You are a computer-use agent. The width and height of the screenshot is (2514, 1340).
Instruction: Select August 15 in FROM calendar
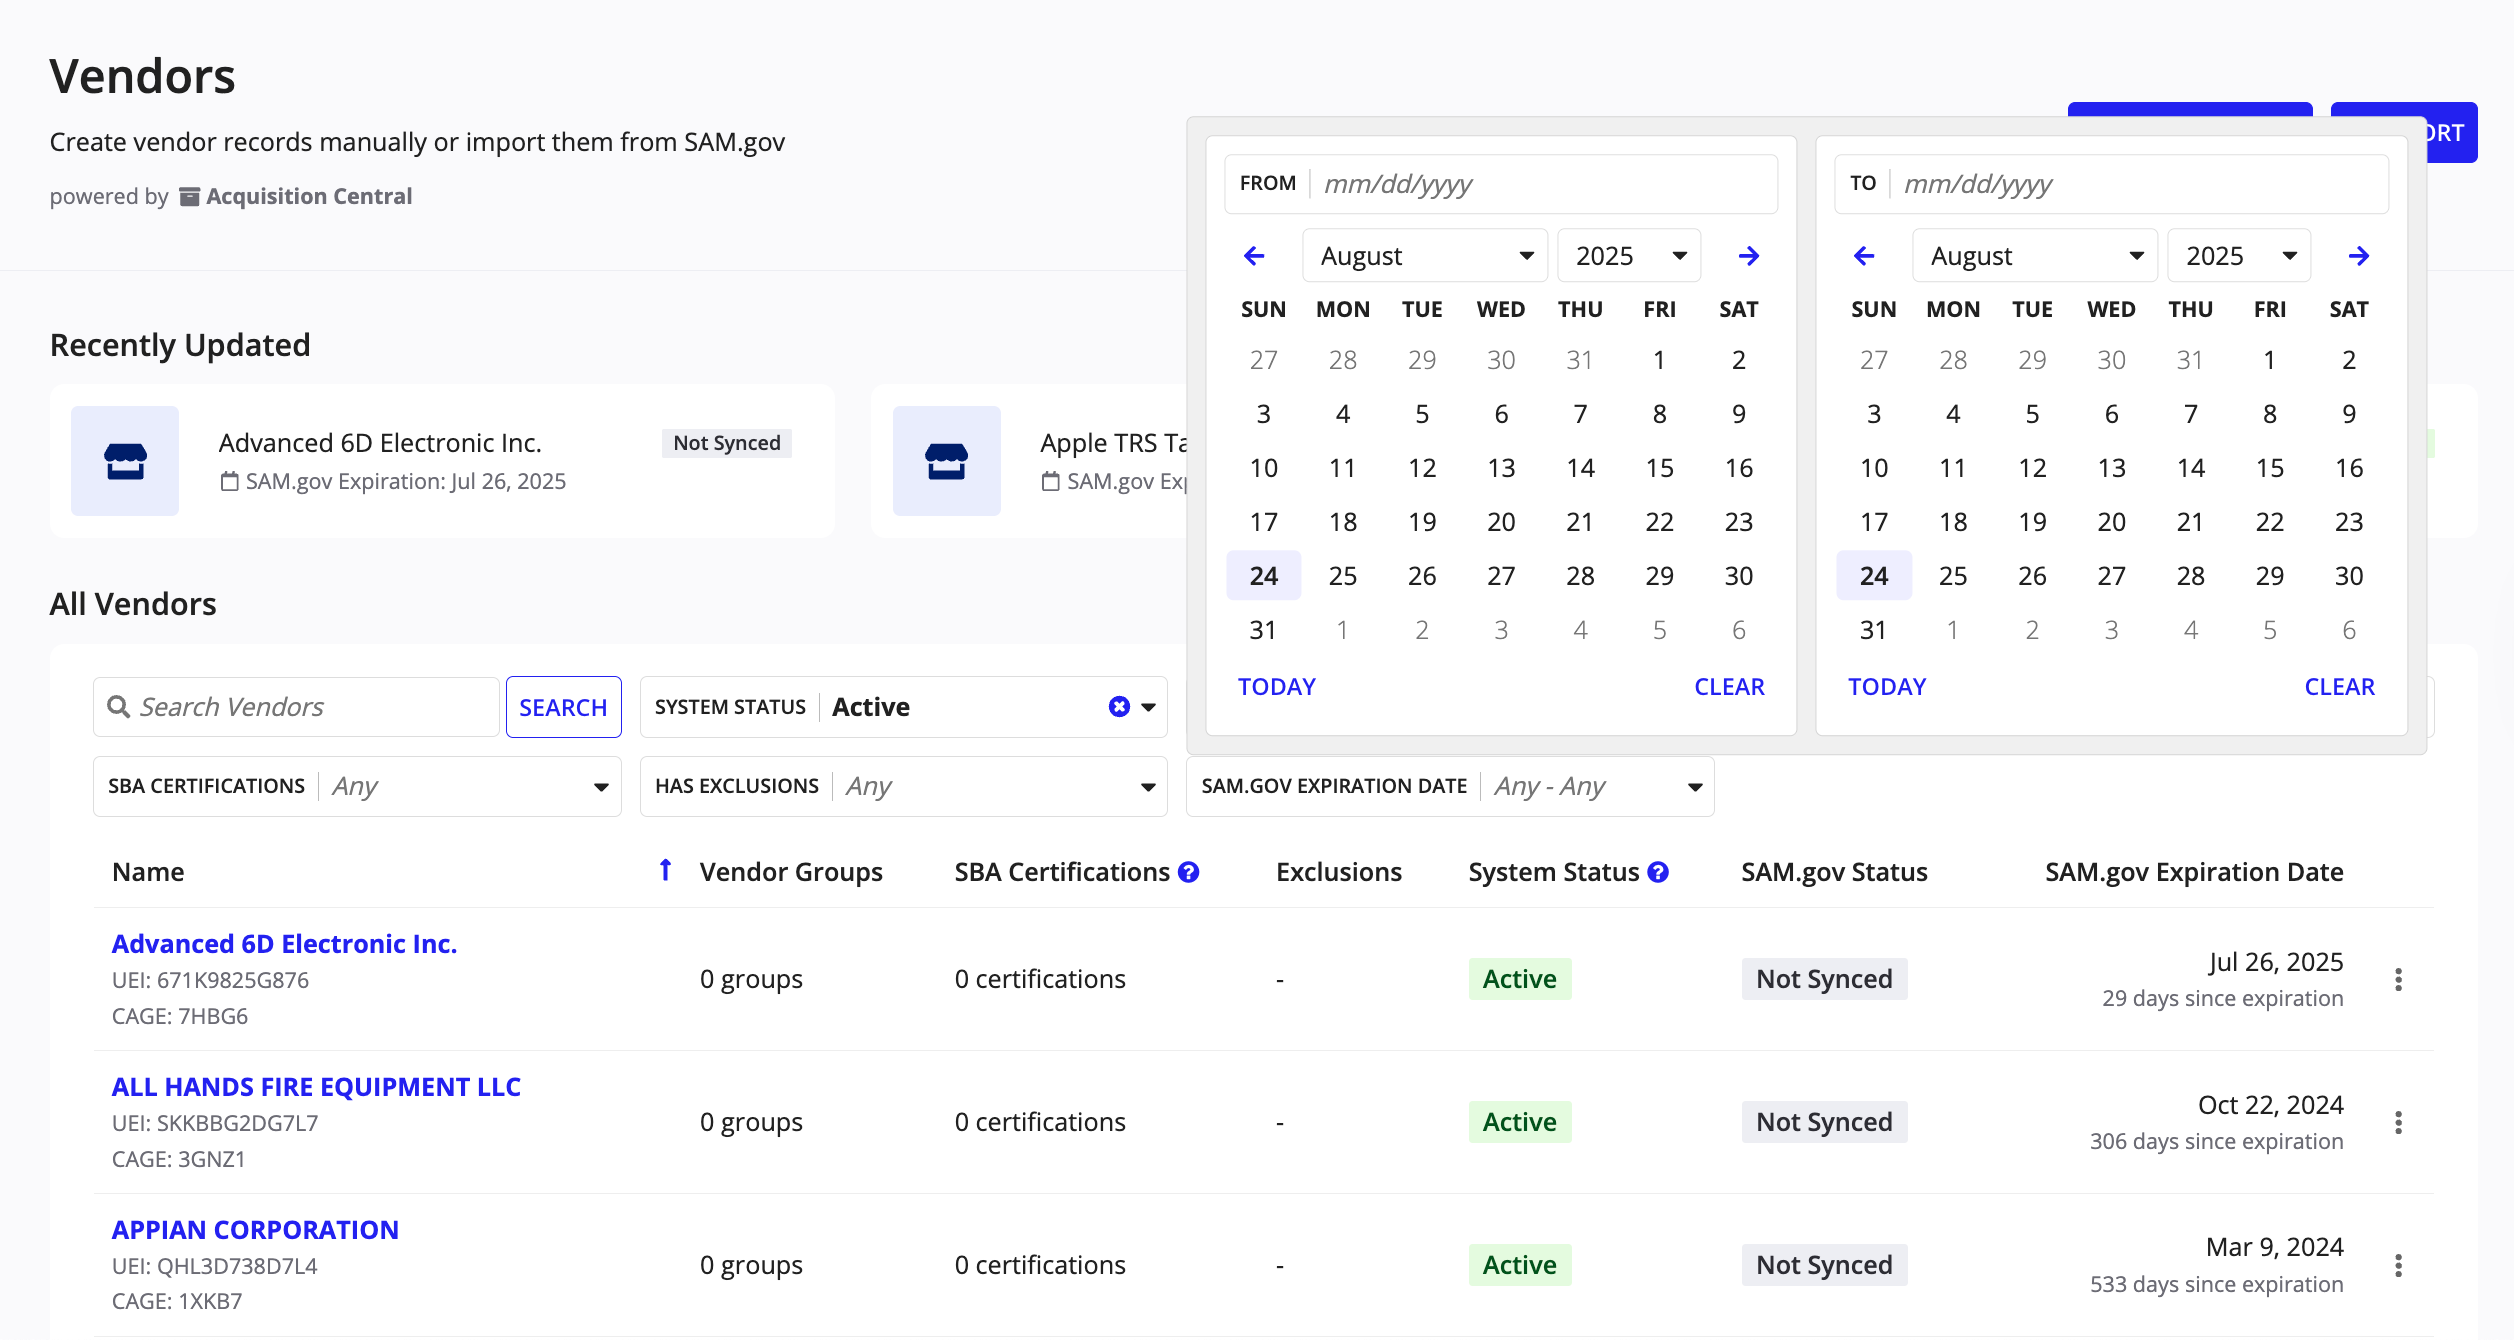click(1660, 468)
